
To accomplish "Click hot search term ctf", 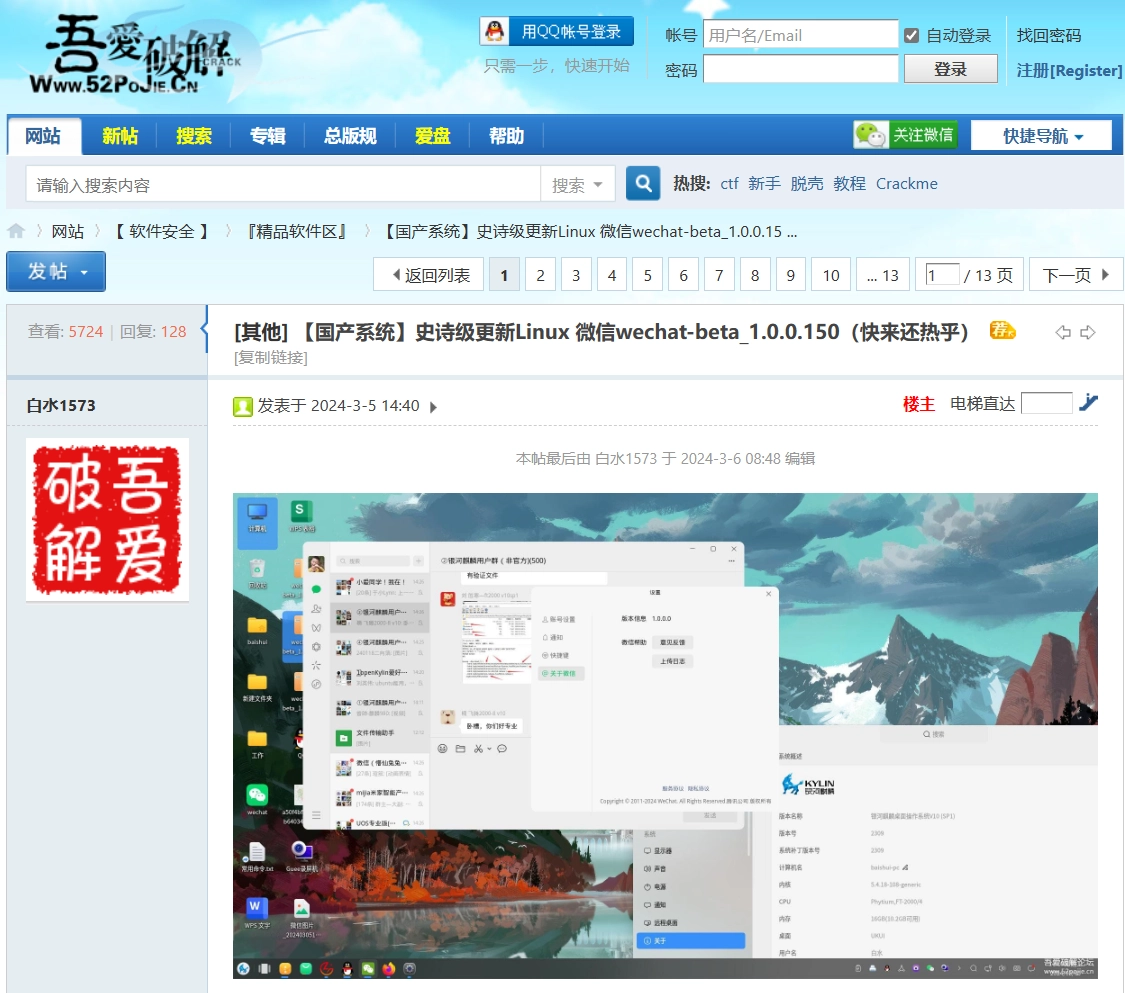I will (729, 184).
